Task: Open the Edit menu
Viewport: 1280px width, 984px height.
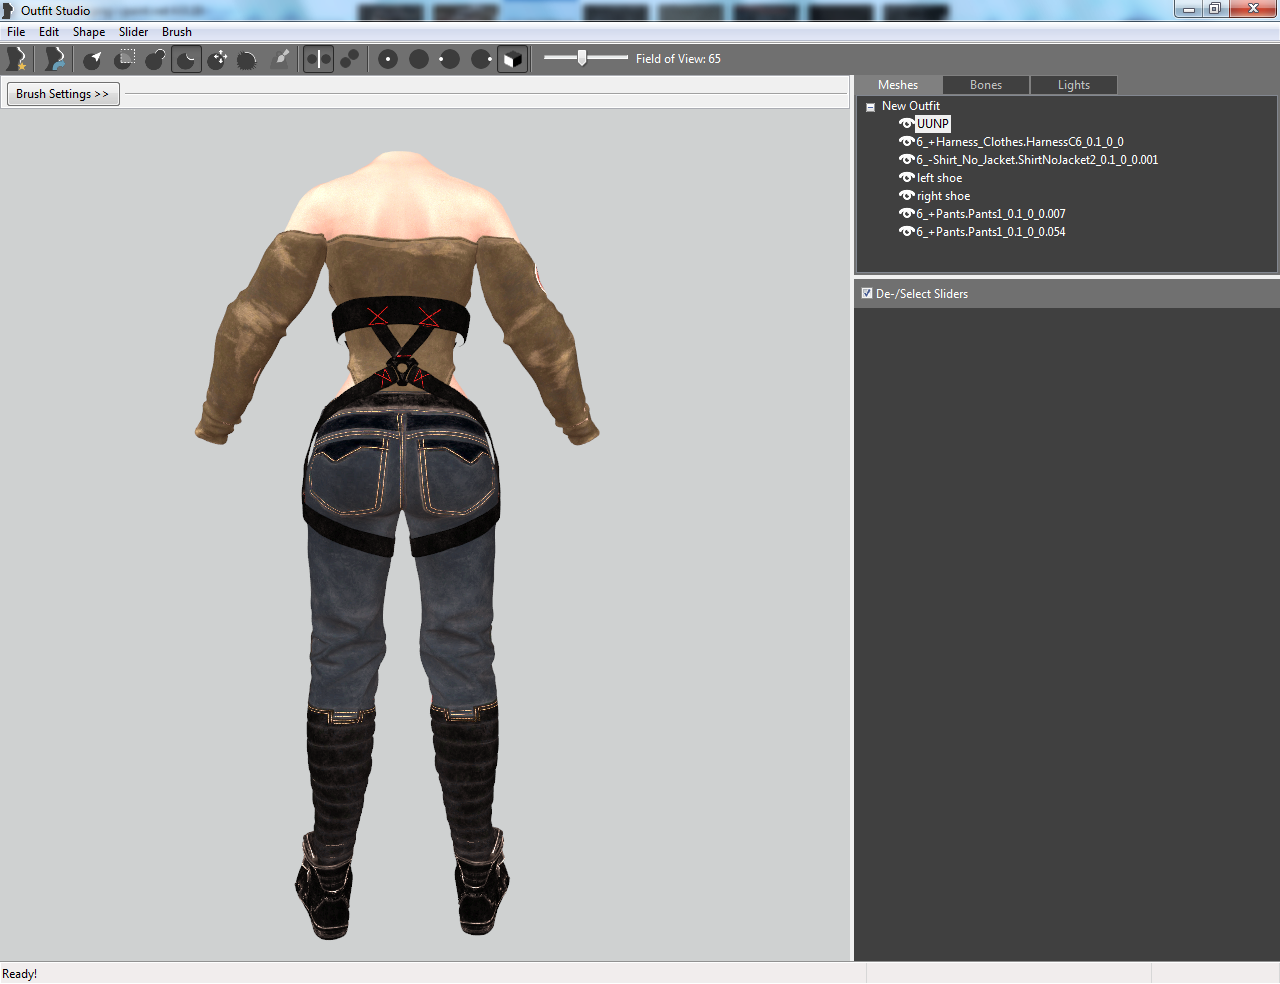Action: point(49,32)
